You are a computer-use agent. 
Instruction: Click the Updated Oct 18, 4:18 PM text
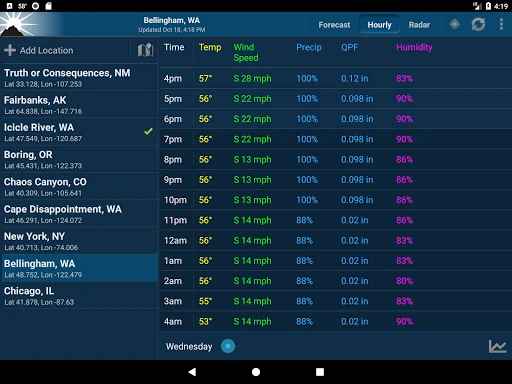[172, 30]
